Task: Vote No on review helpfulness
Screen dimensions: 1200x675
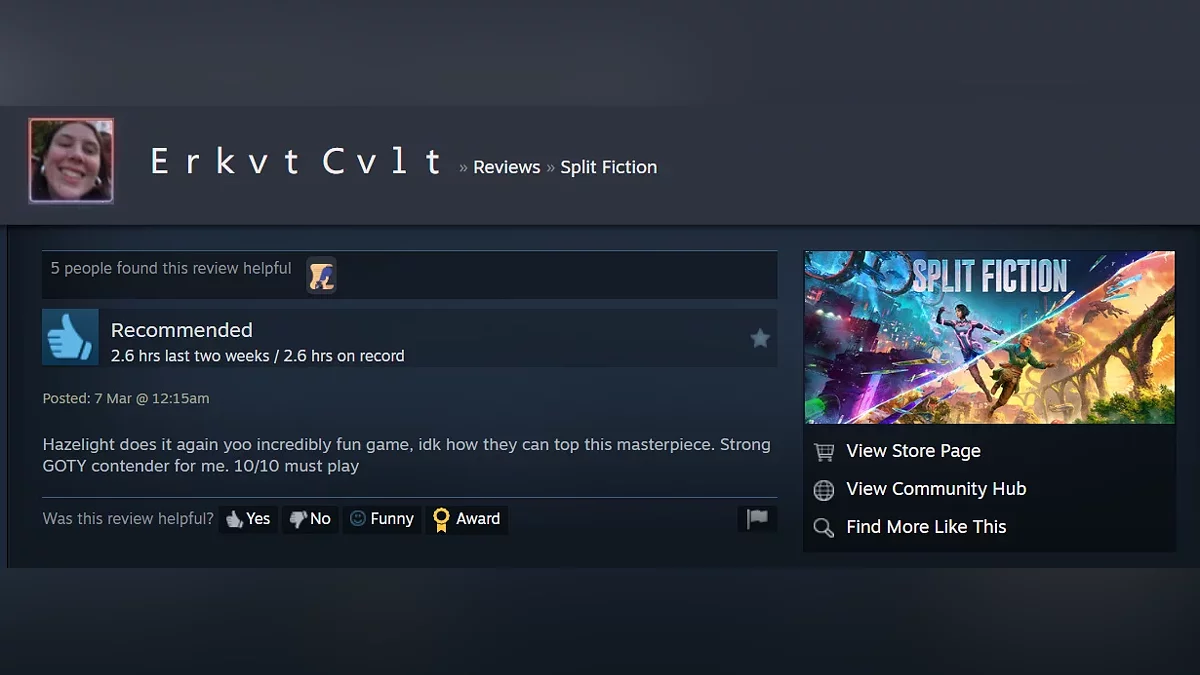Action: click(x=310, y=519)
